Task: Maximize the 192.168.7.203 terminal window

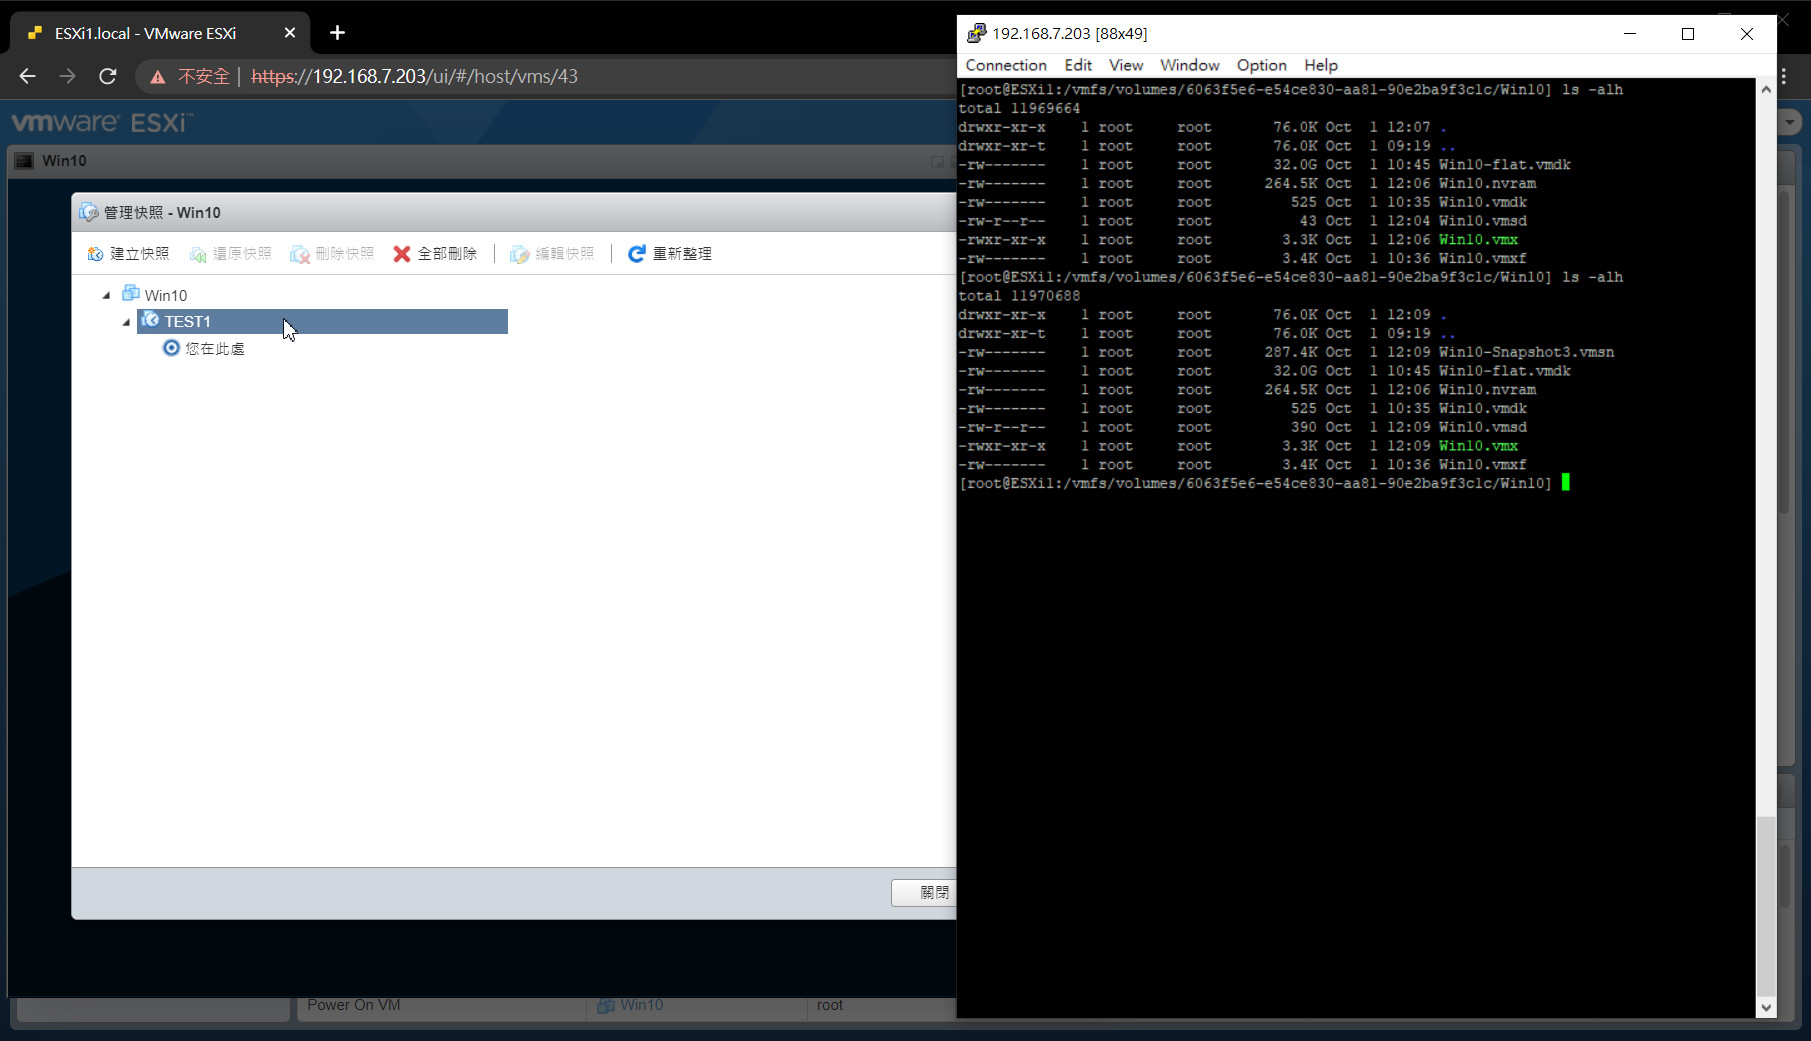Action: click(1688, 34)
